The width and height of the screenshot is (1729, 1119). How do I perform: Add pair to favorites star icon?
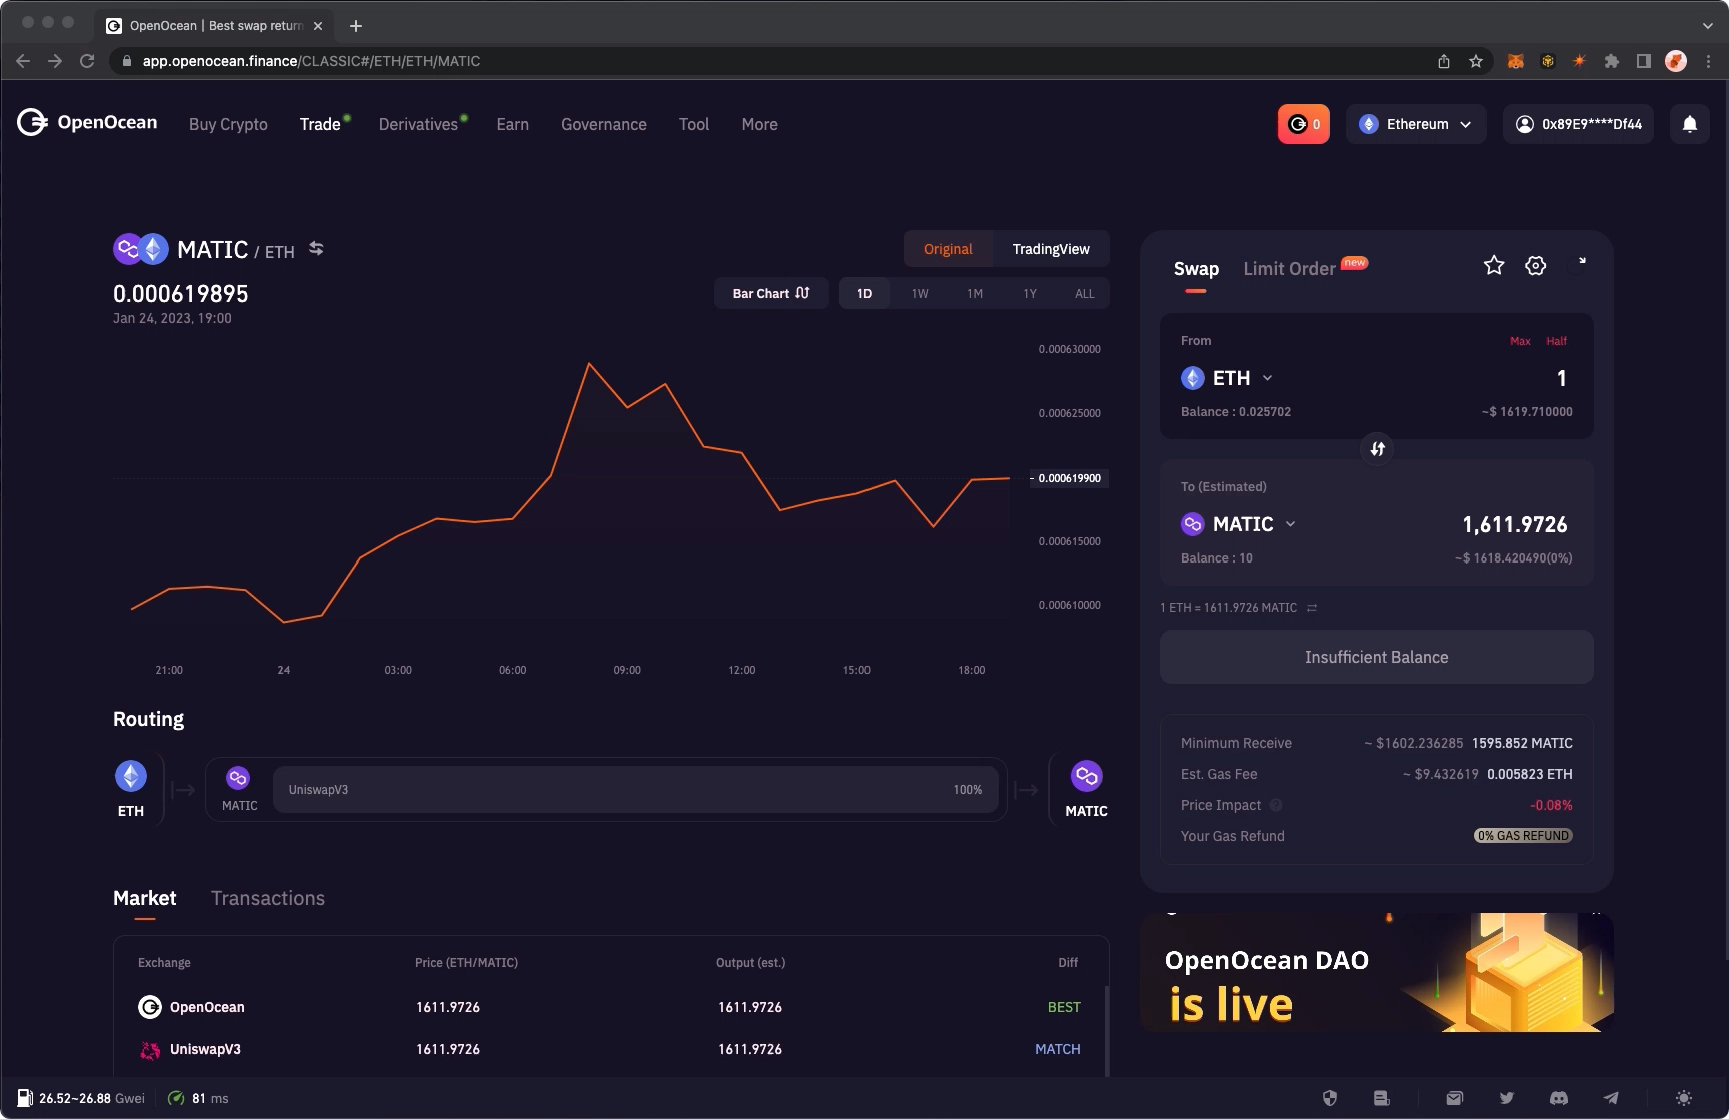(1494, 265)
